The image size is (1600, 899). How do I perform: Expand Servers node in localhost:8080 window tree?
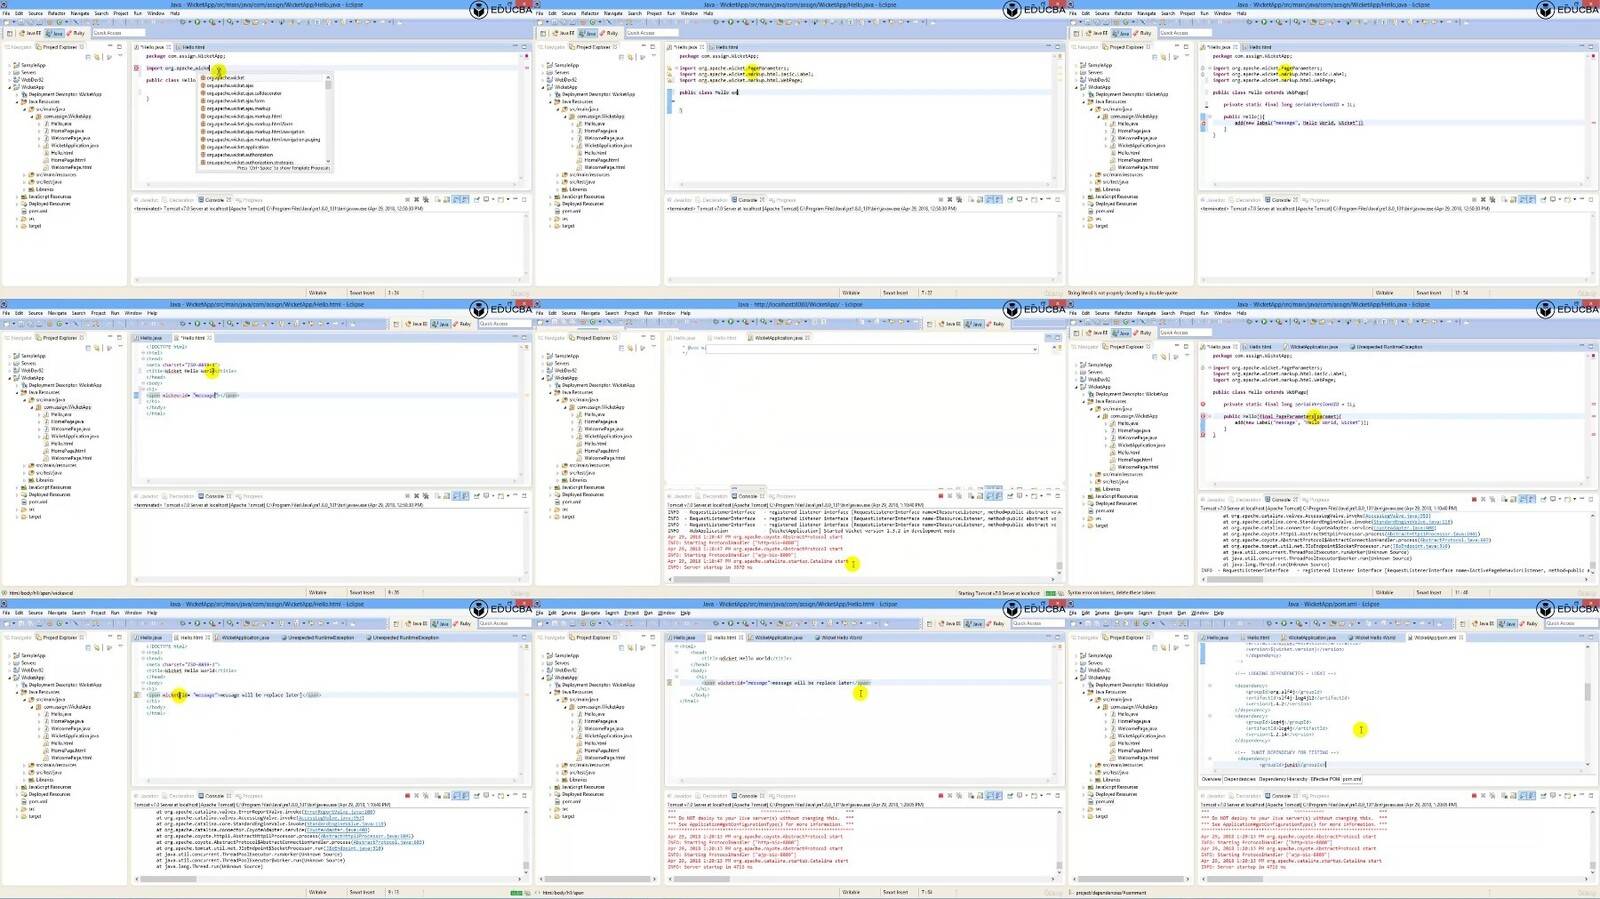coord(543,363)
